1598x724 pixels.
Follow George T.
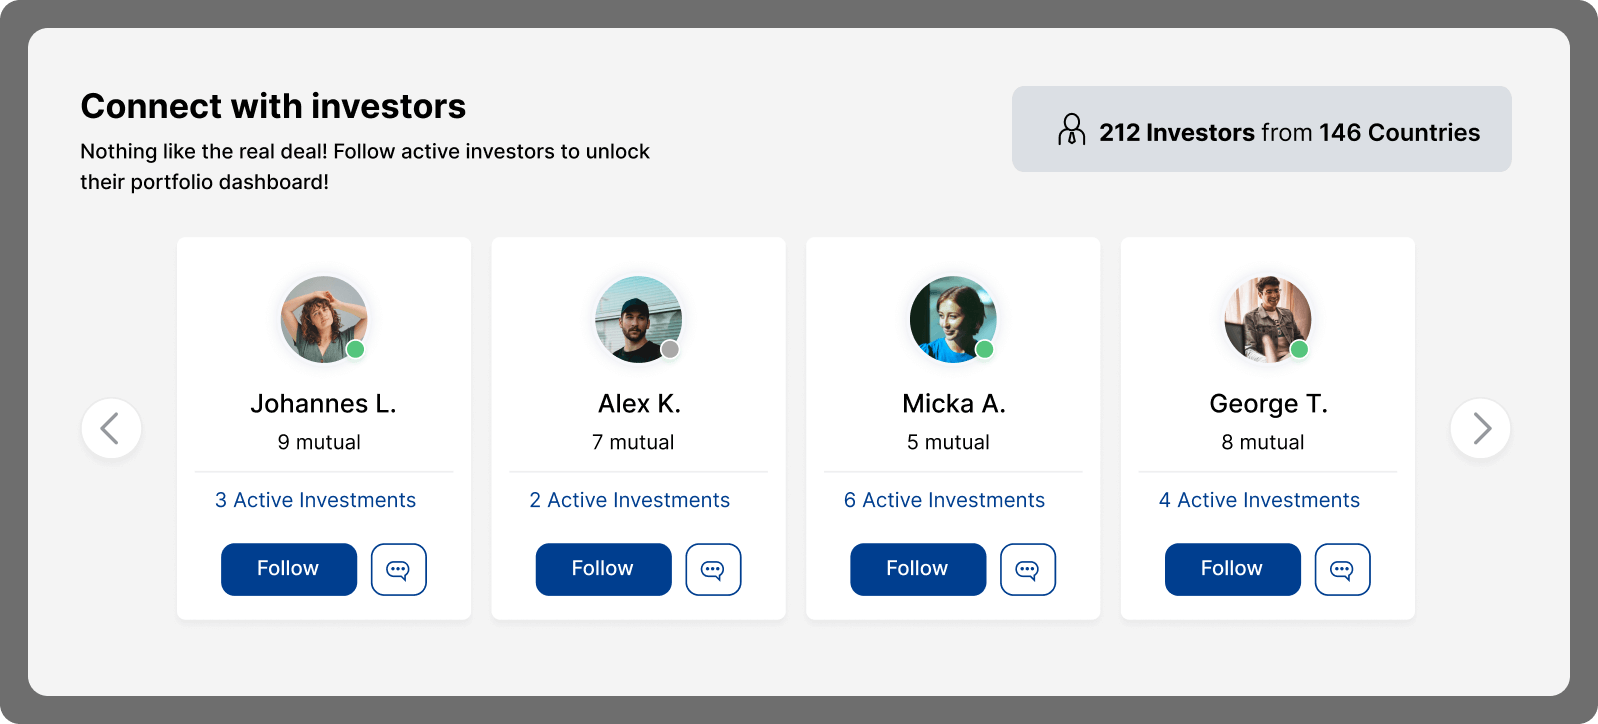(x=1232, y=569)
